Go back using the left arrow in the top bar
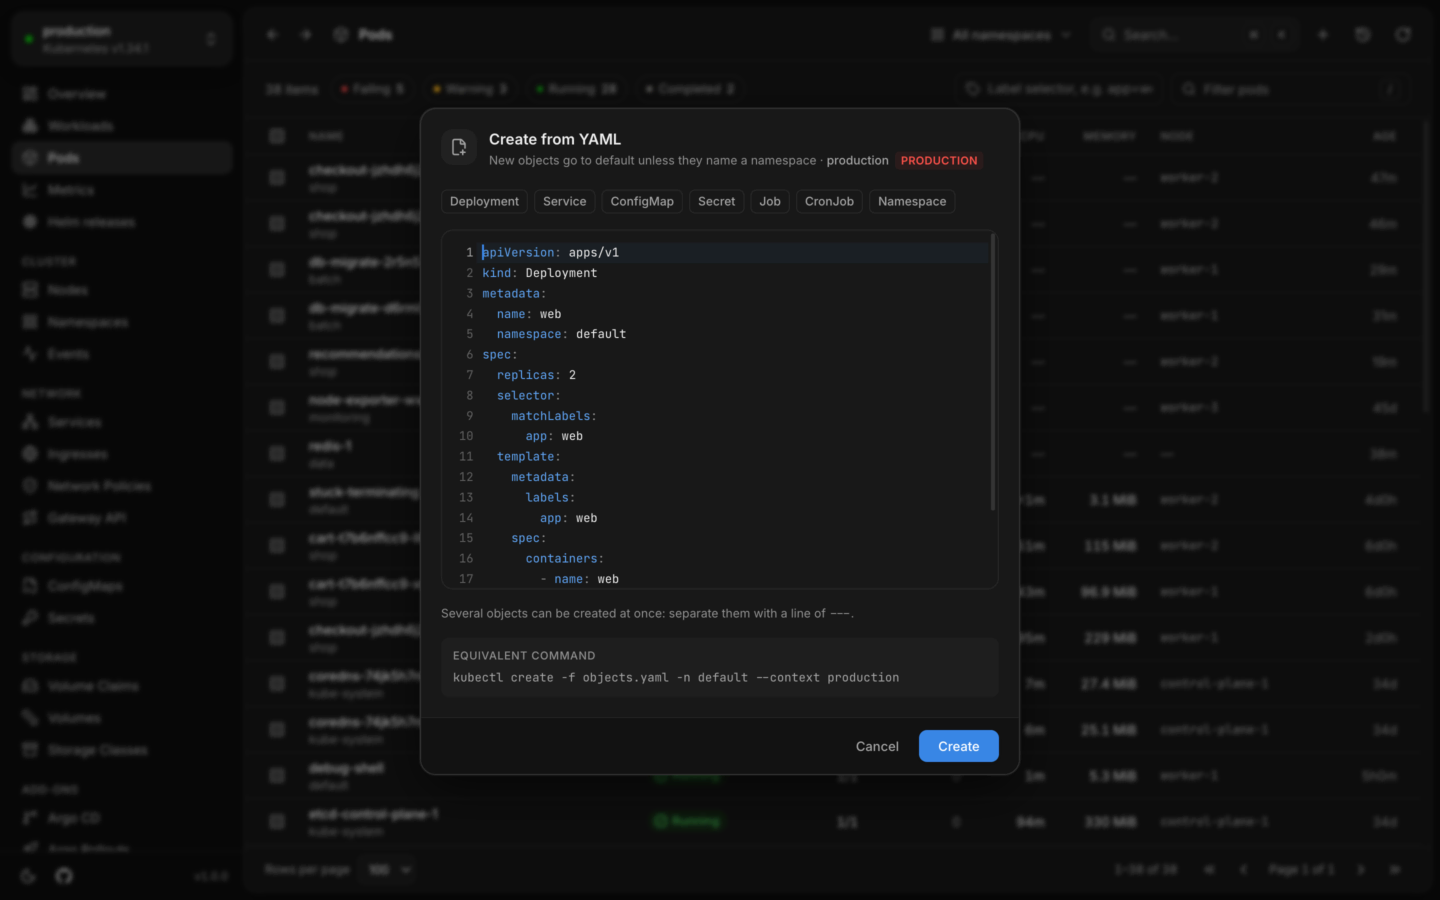 [272, 35]
